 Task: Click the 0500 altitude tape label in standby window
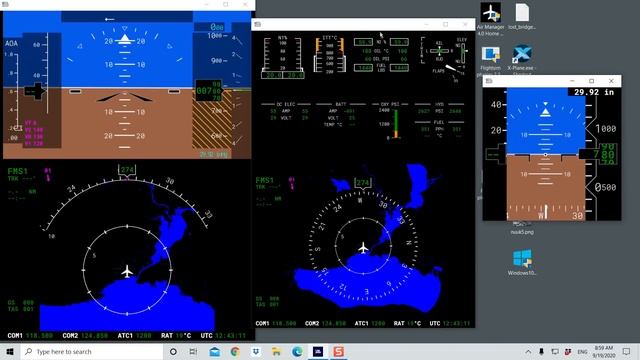(605, 187)
